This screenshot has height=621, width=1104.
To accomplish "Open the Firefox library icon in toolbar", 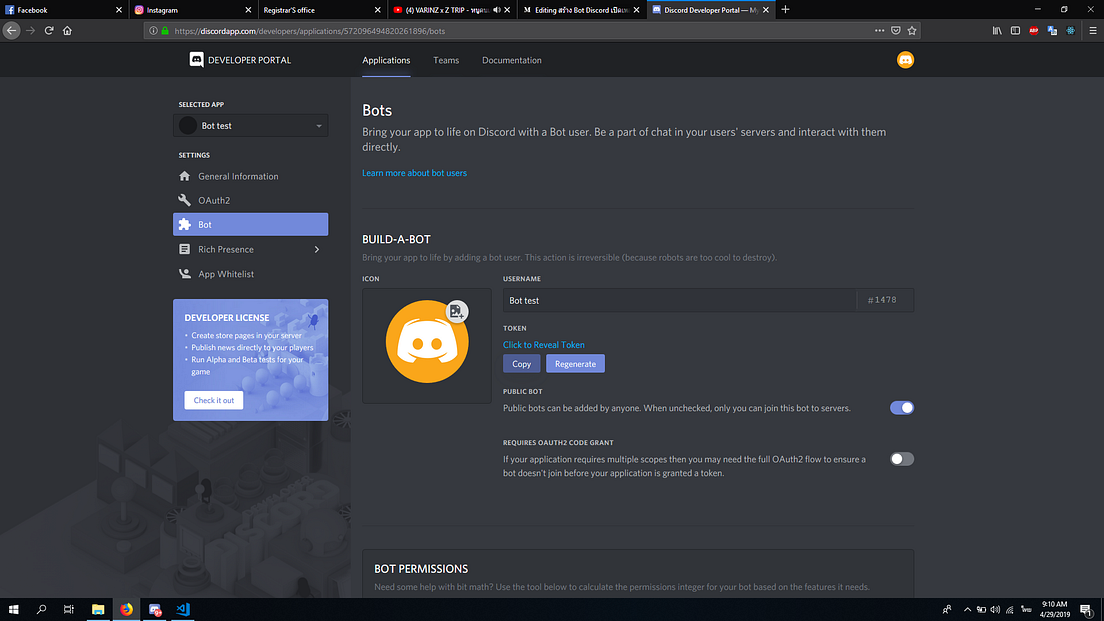I will point(997,30).
